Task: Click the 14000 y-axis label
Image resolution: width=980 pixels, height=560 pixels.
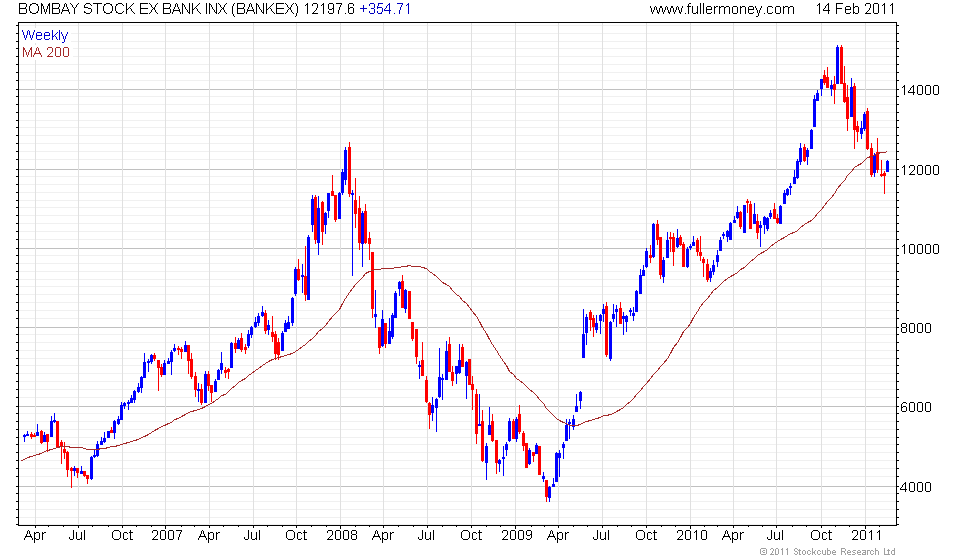Action: 919,90
